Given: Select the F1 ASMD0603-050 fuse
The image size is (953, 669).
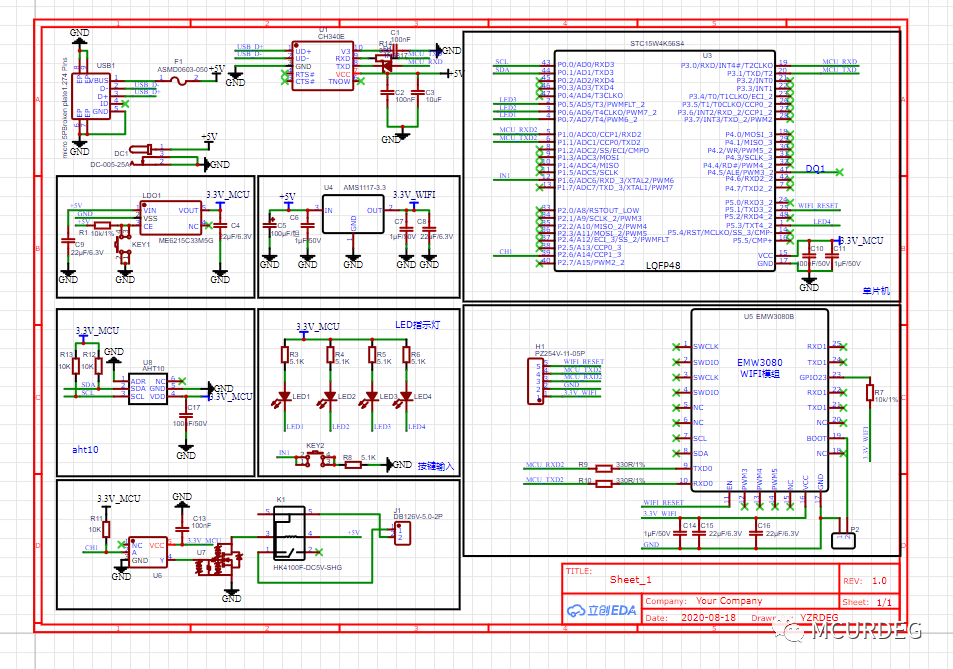Looking at the screenshot, I should pos(178,79).
